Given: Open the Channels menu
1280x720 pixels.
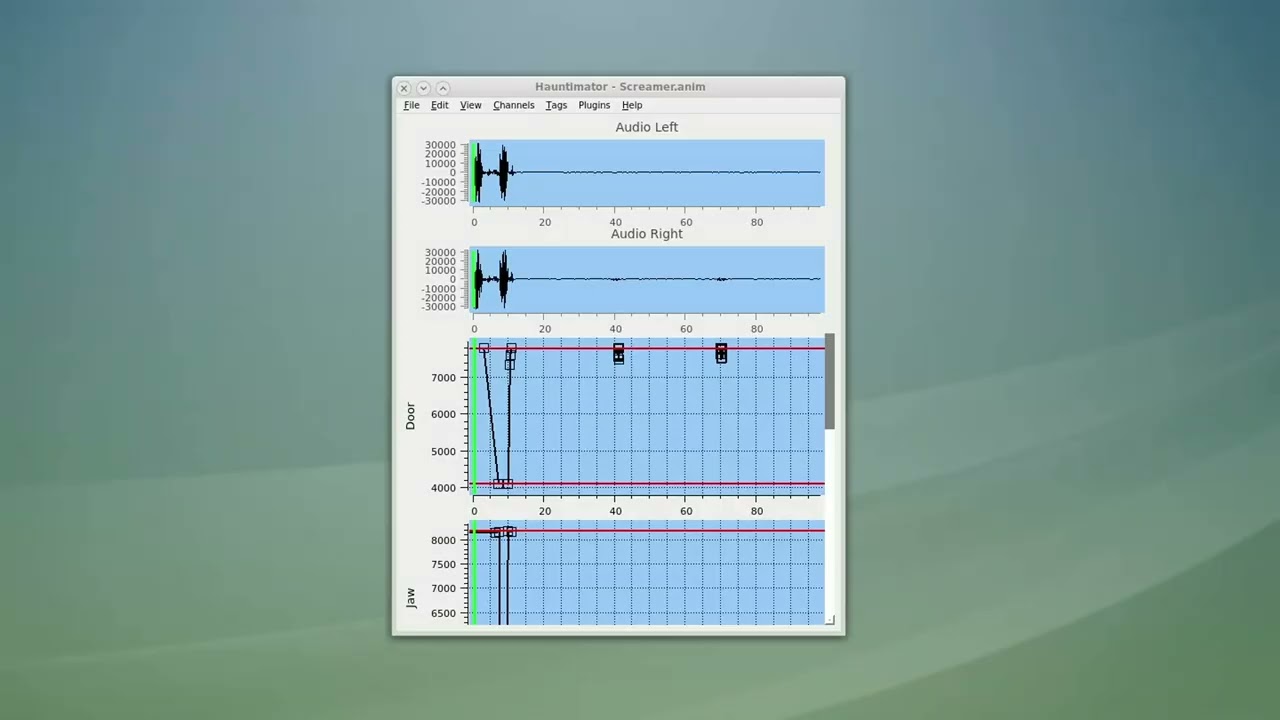Looking at the screenshot, I should click(x=513, y=105).
